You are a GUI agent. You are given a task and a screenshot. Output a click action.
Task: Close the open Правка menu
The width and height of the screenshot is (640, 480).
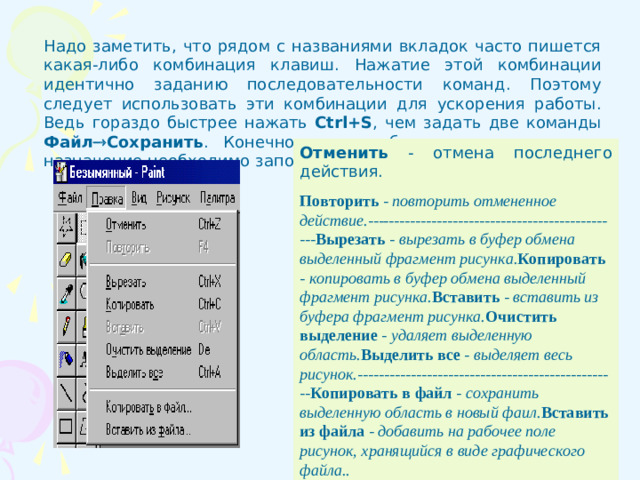[x=107, y=198]
